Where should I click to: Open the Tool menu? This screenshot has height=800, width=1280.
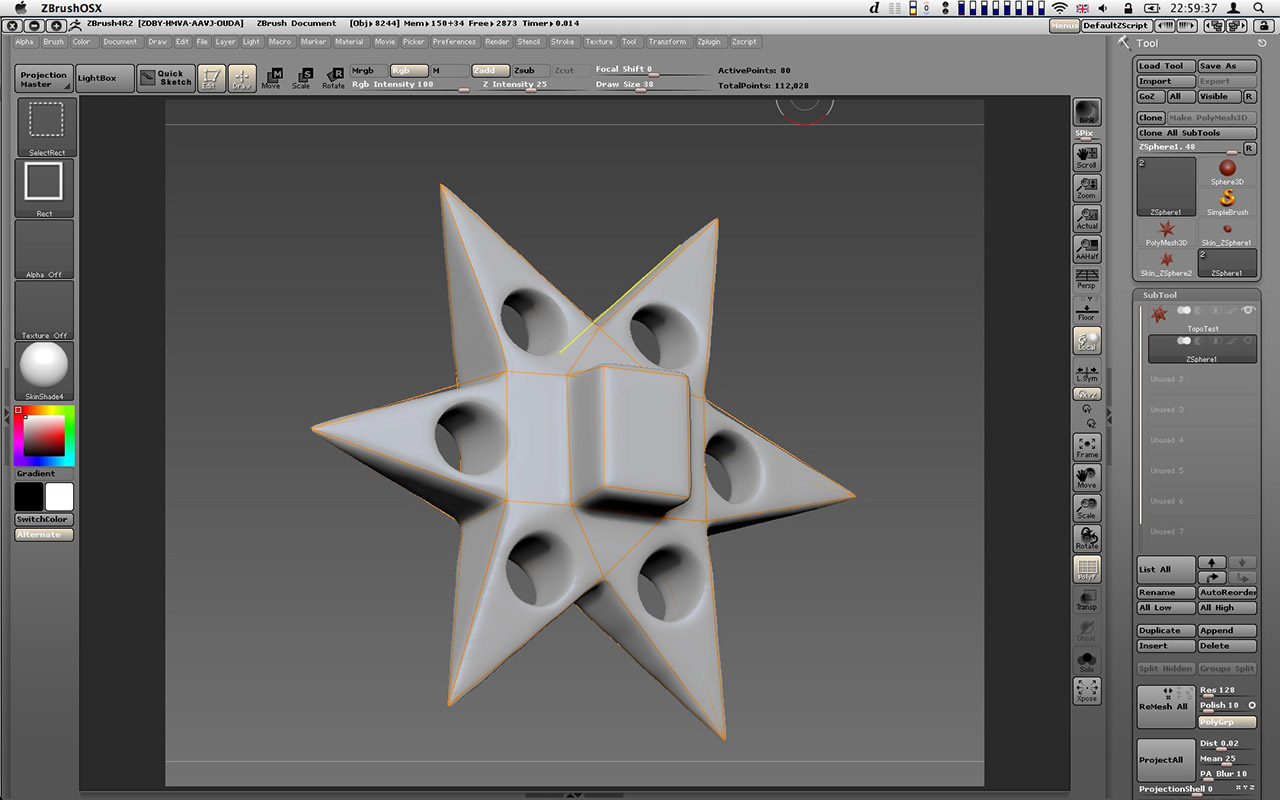[630, 41]
